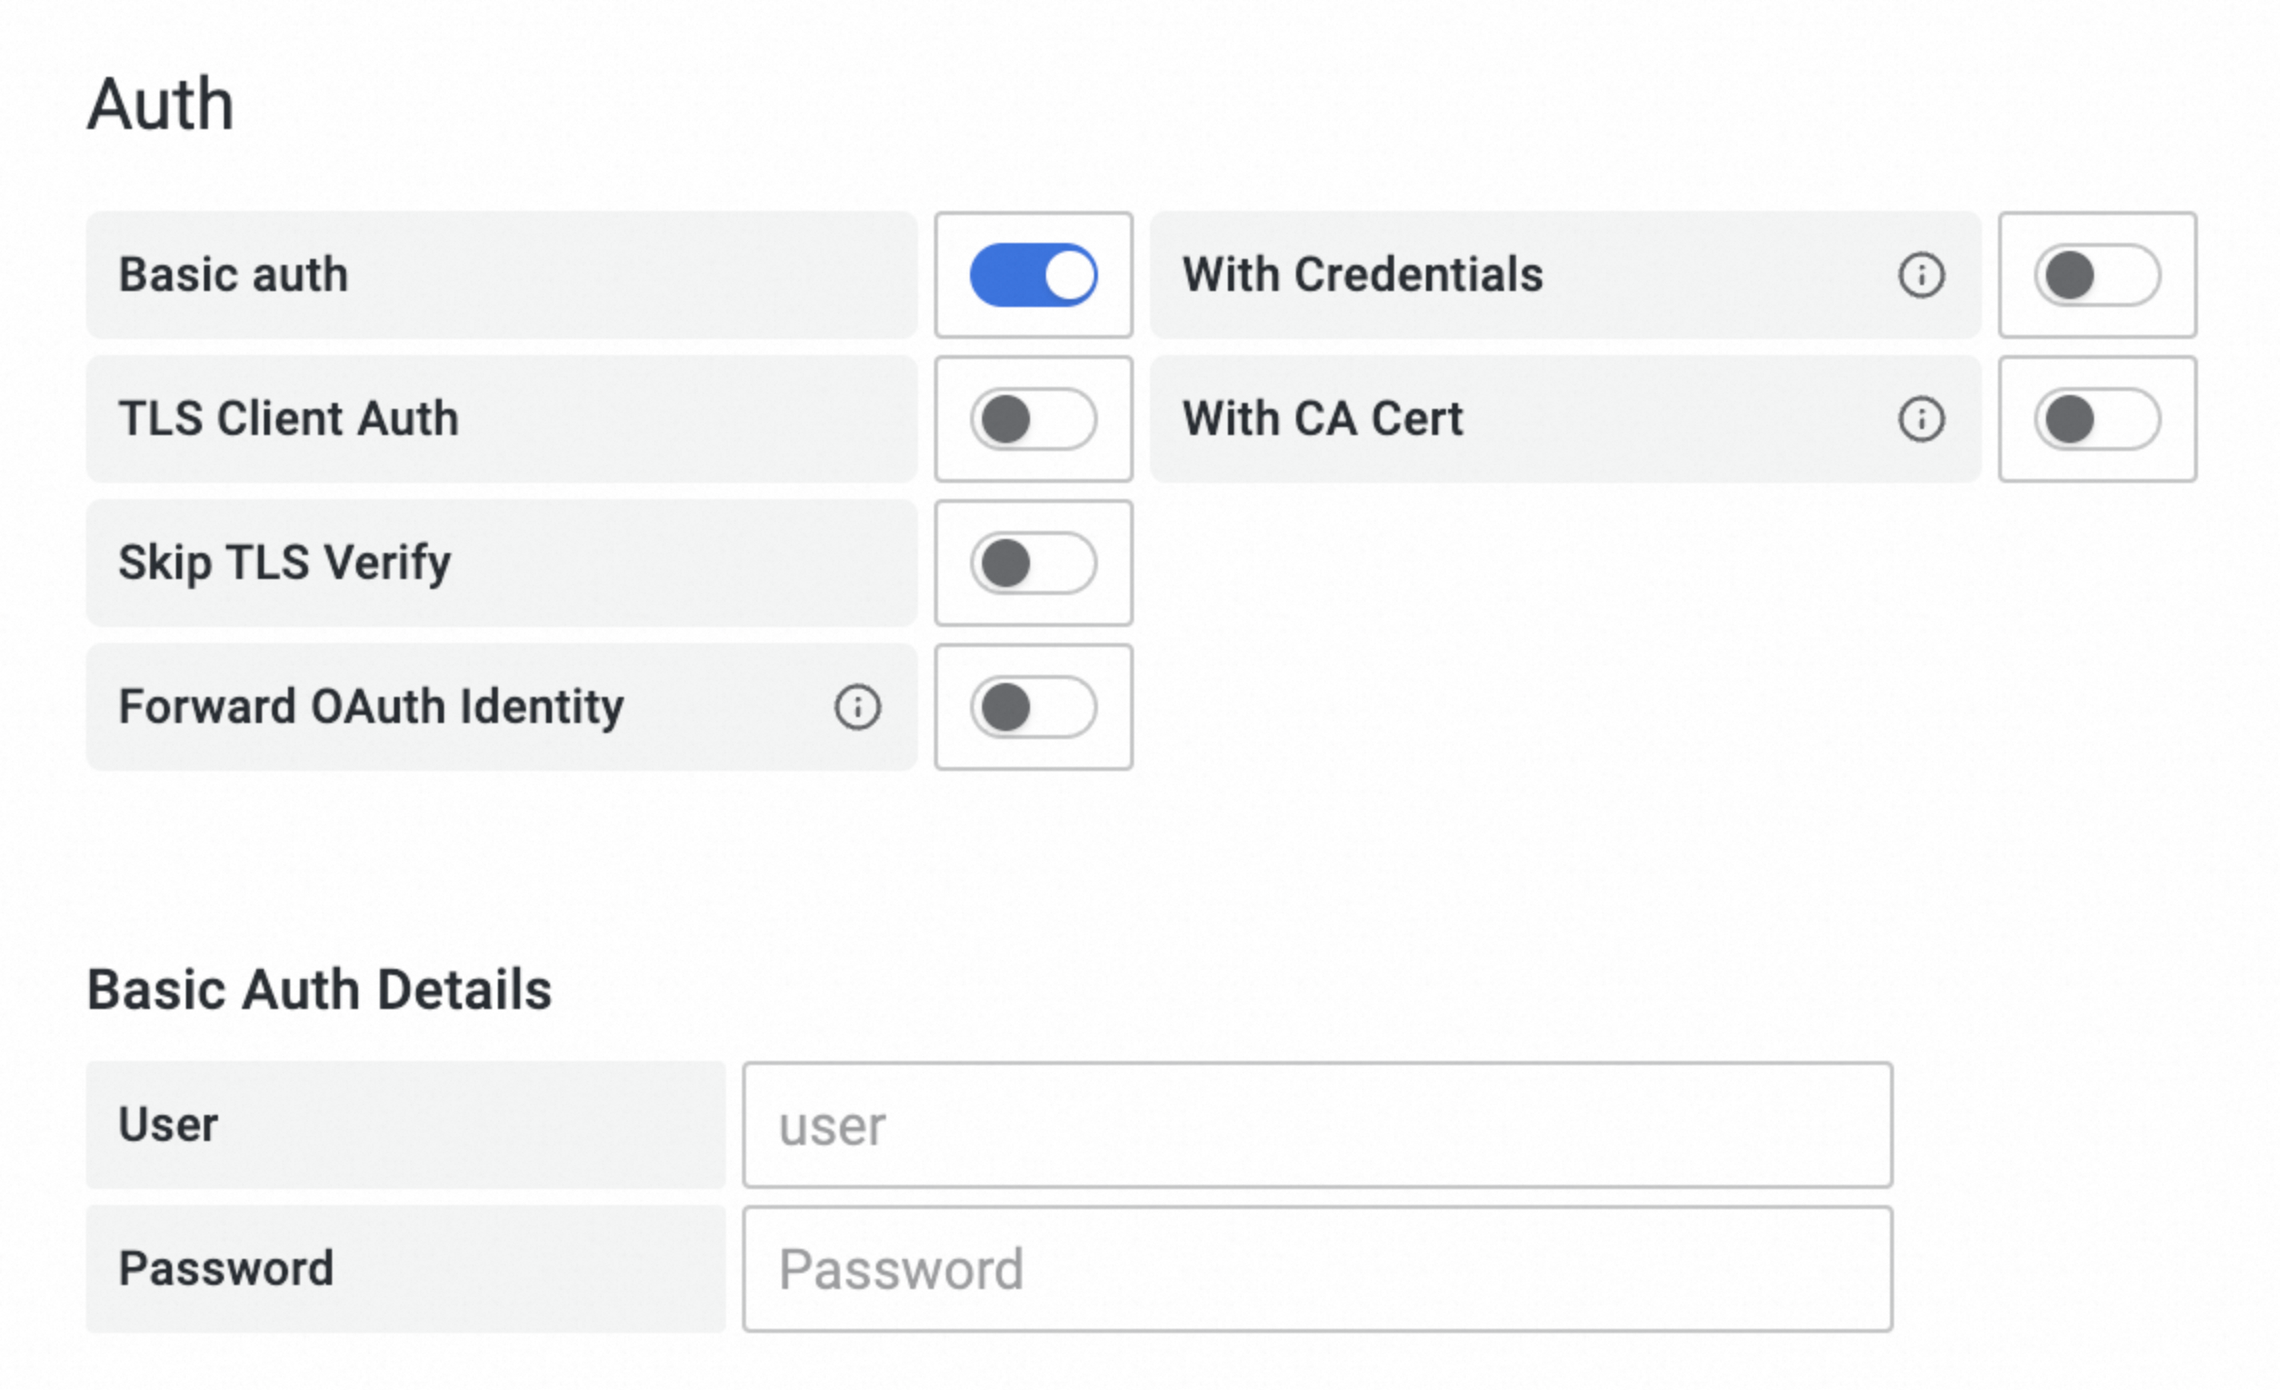Click the TLS Client Auth label
Image resolution: width=2280 pixels, height=1390 pixels.
(x=288, y=419)
